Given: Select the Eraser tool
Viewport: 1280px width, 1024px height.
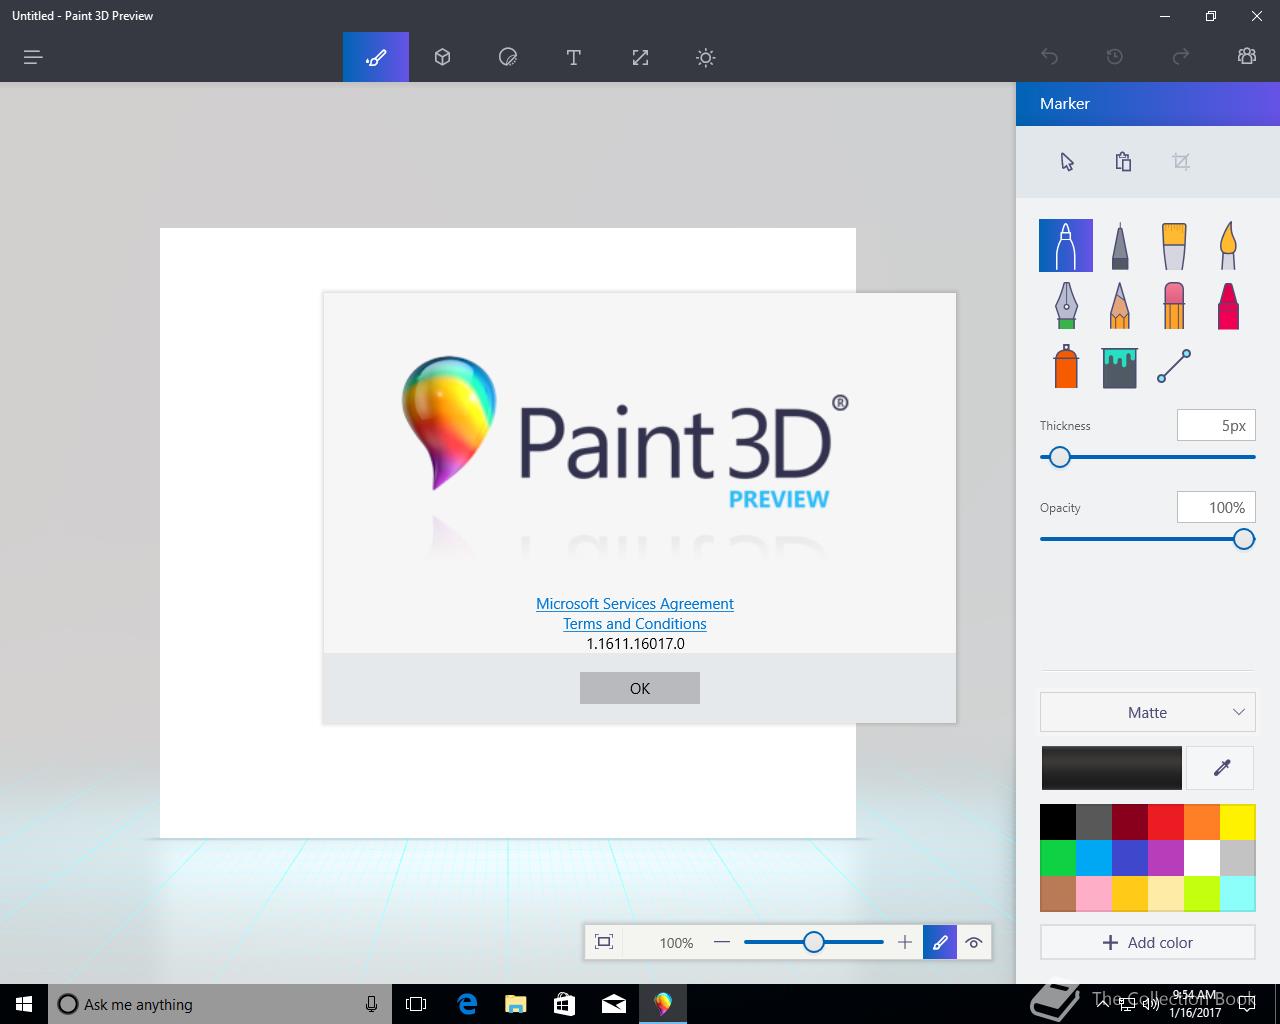Looking at the screenshot, I should coord(1174,305).
